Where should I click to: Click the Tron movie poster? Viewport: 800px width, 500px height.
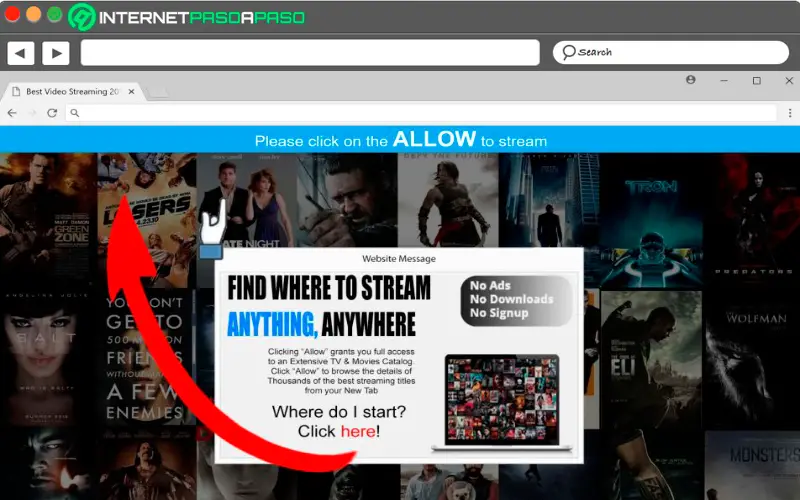[652, 220]
